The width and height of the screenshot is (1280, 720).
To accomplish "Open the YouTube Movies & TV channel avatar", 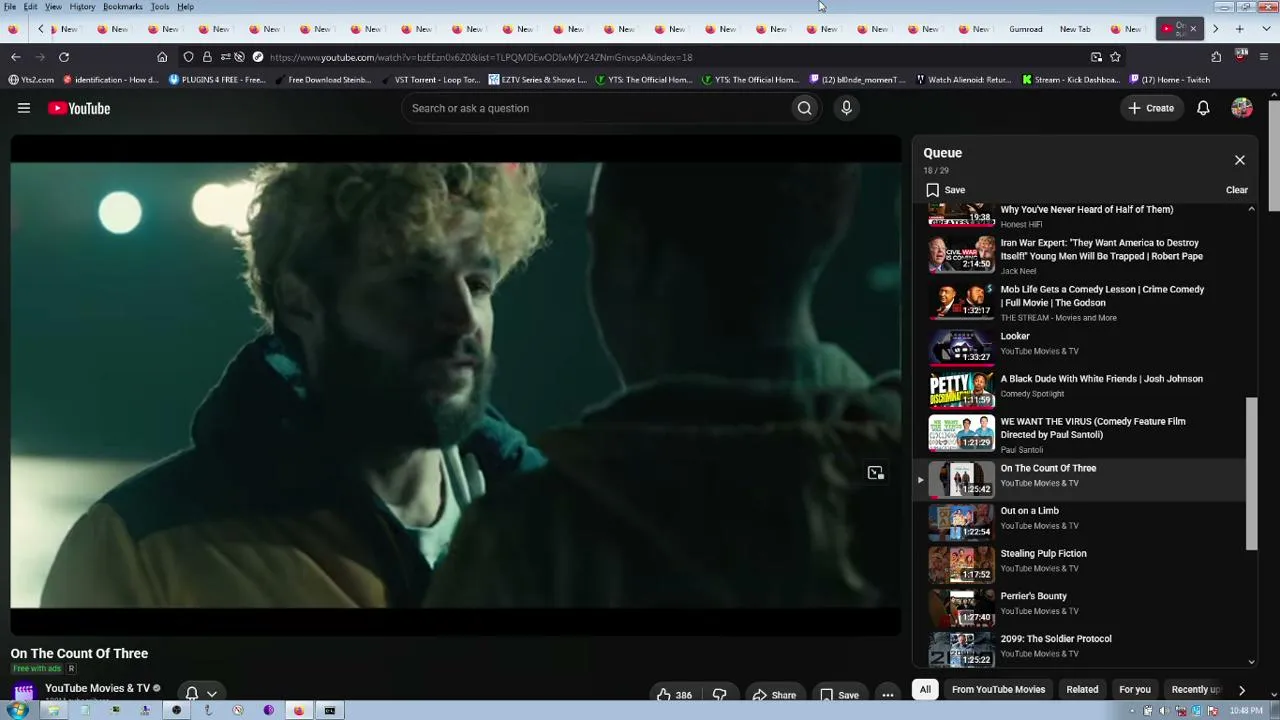I will [24, 691].
